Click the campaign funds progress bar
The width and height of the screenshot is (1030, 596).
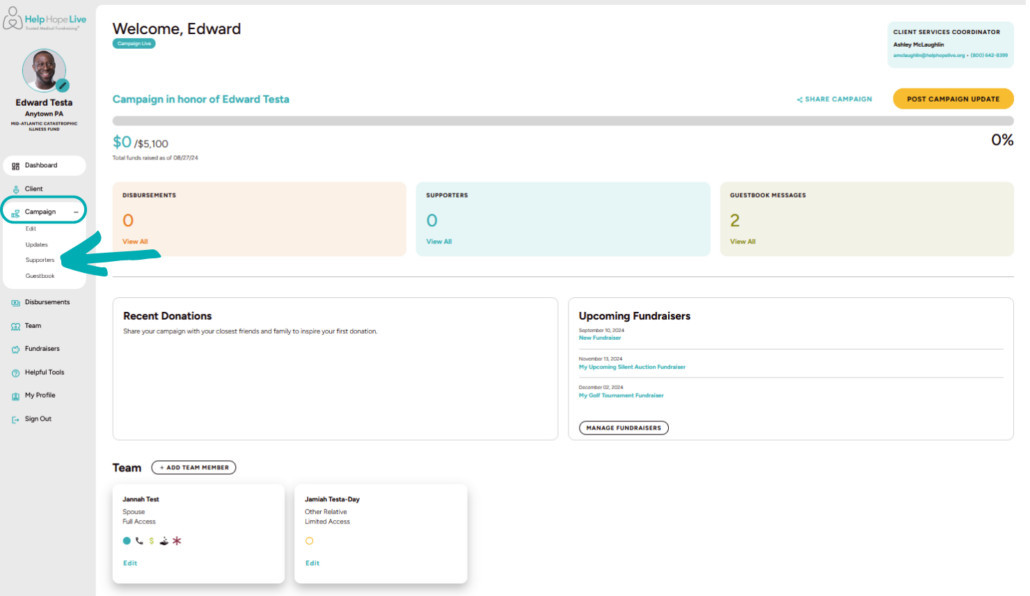(x=563, y=121)
